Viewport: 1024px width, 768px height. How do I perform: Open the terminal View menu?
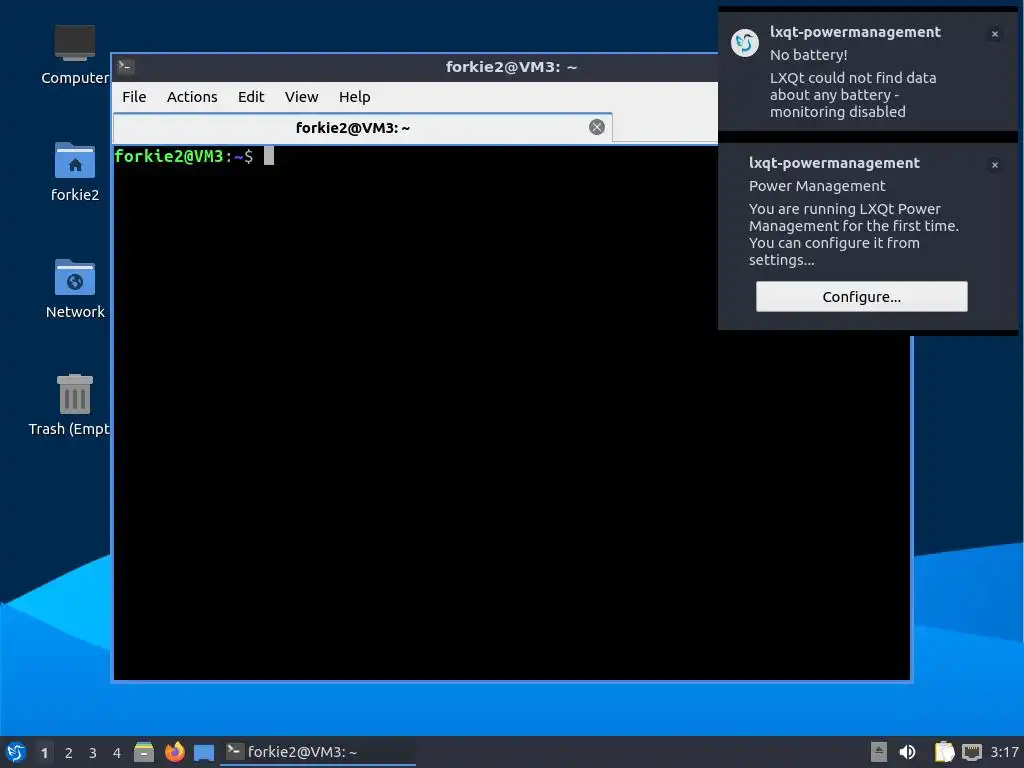click(301, 97)
